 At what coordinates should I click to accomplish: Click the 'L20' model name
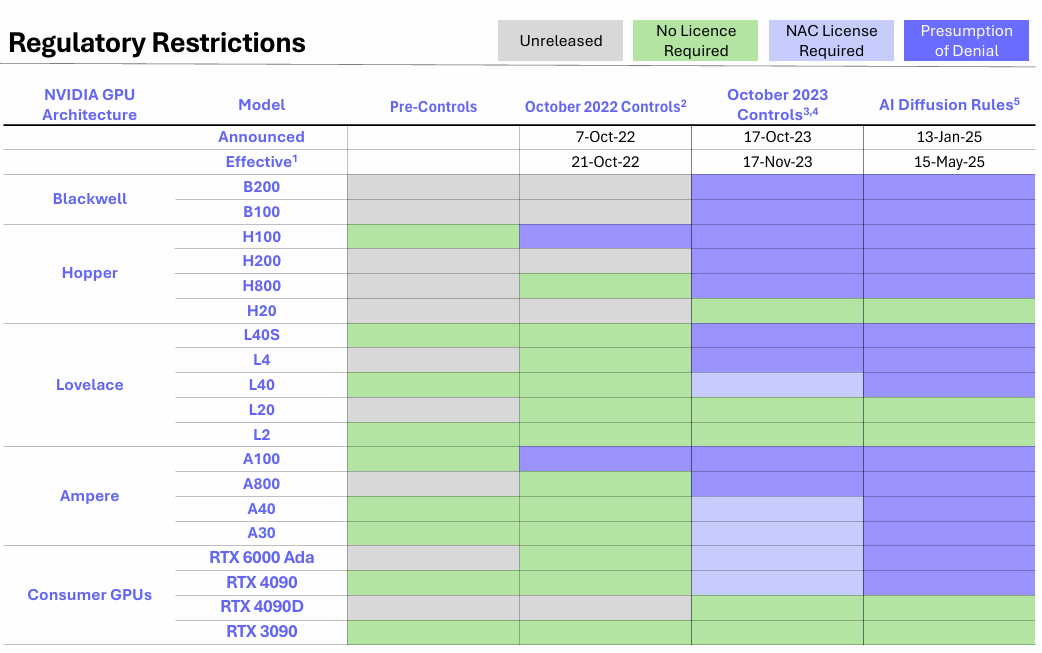pyautogui.click(x=262, y=410)
